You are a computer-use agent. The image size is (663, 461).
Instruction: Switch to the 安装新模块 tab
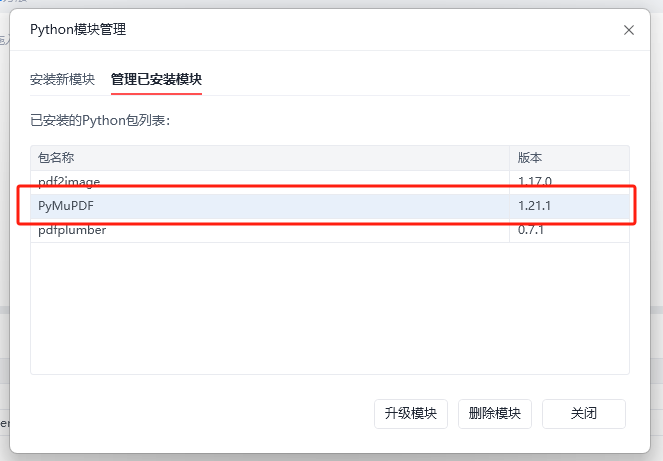[62, 79]
